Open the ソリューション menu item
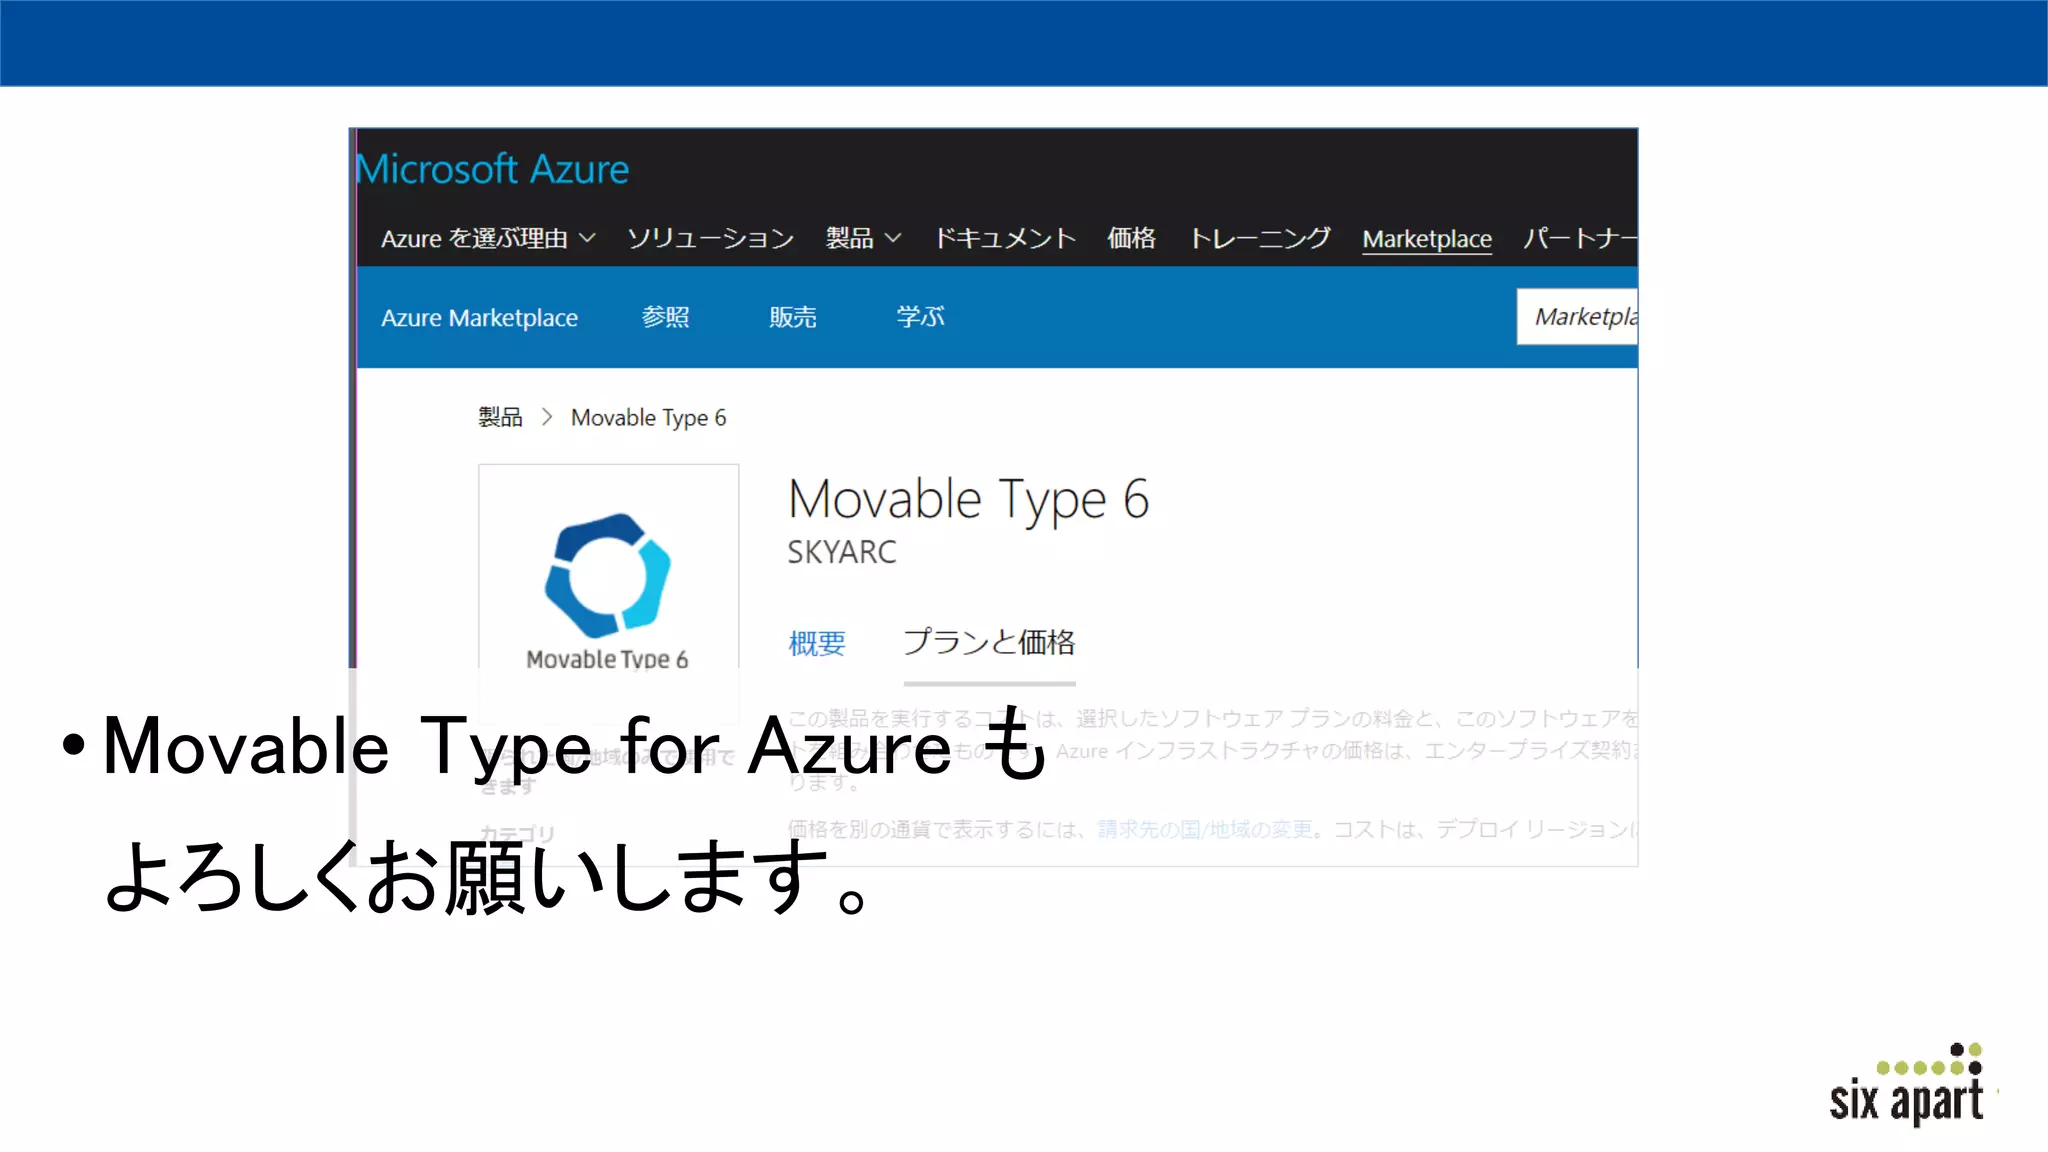Image resolution: width=2048 pixels, height=1152 pixels. [x=710, y=238]
